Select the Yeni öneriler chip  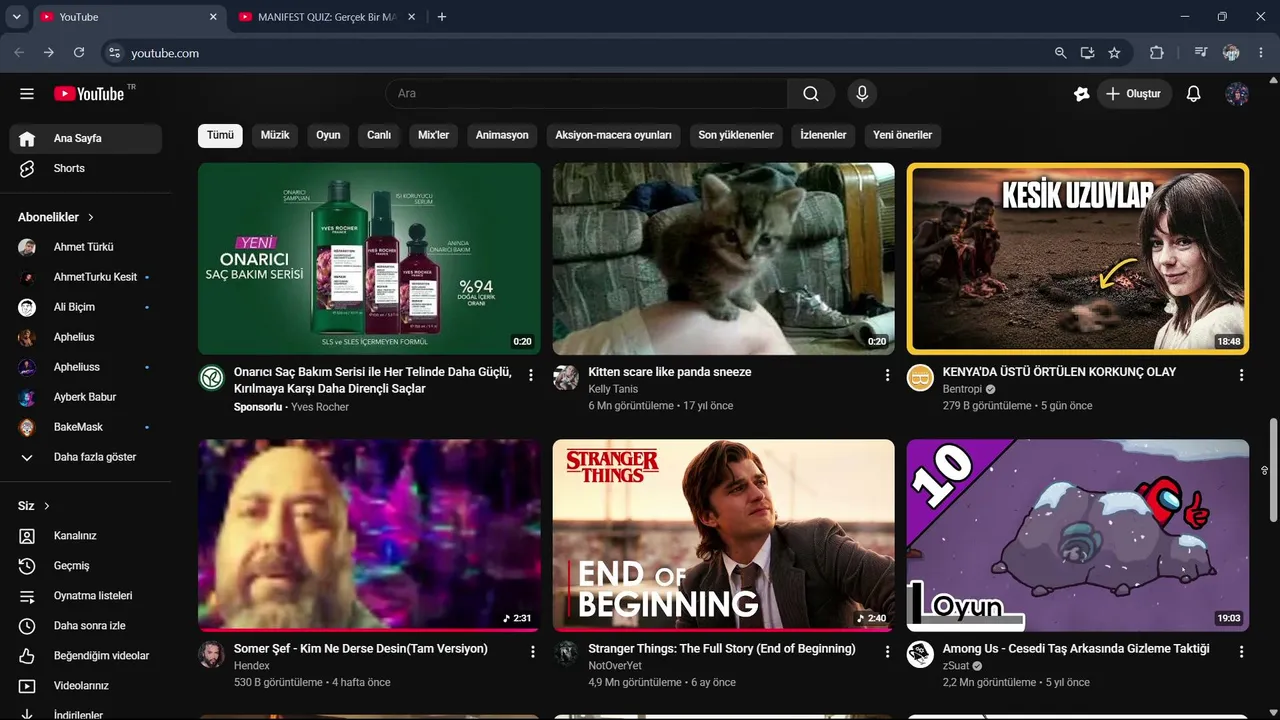pyautogui.click(x=903, y=135)
